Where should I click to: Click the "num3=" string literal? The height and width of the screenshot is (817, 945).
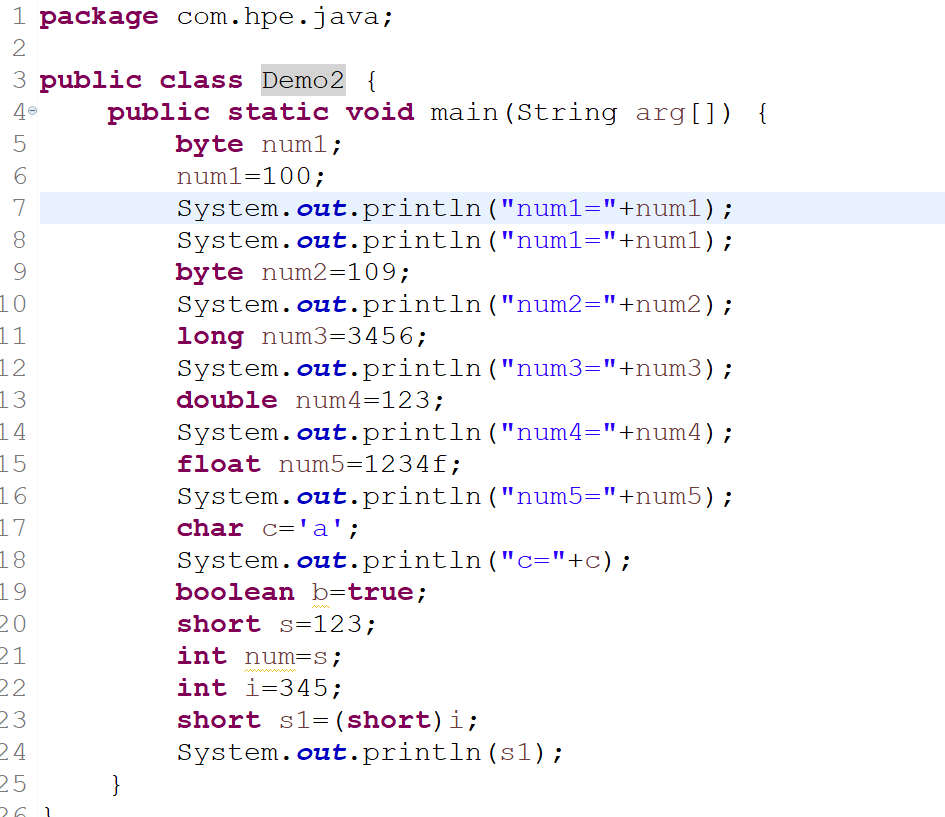pos(559,368)
